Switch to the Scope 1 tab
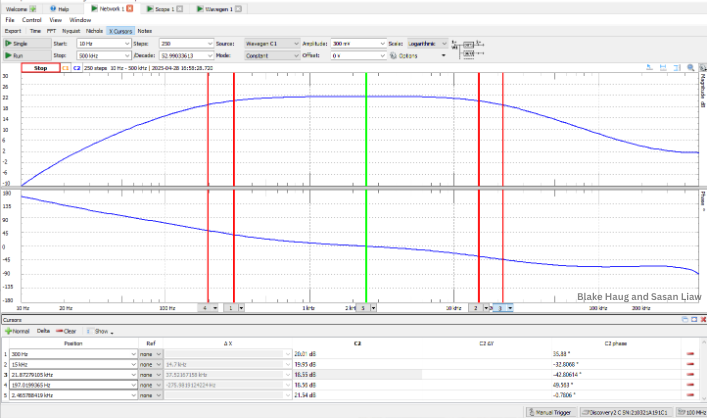Screen dimensions: 707x418 (164, 9)
